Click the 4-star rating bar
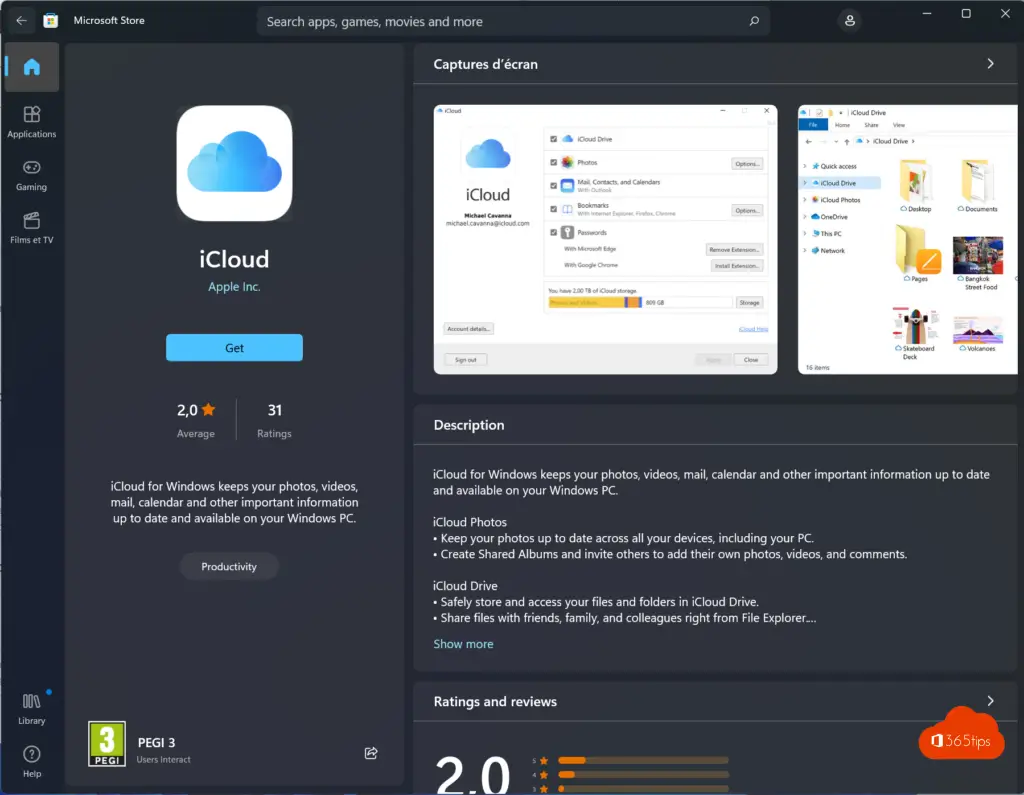This screenshot has height=795, width=1024. (x=643, y=775)
